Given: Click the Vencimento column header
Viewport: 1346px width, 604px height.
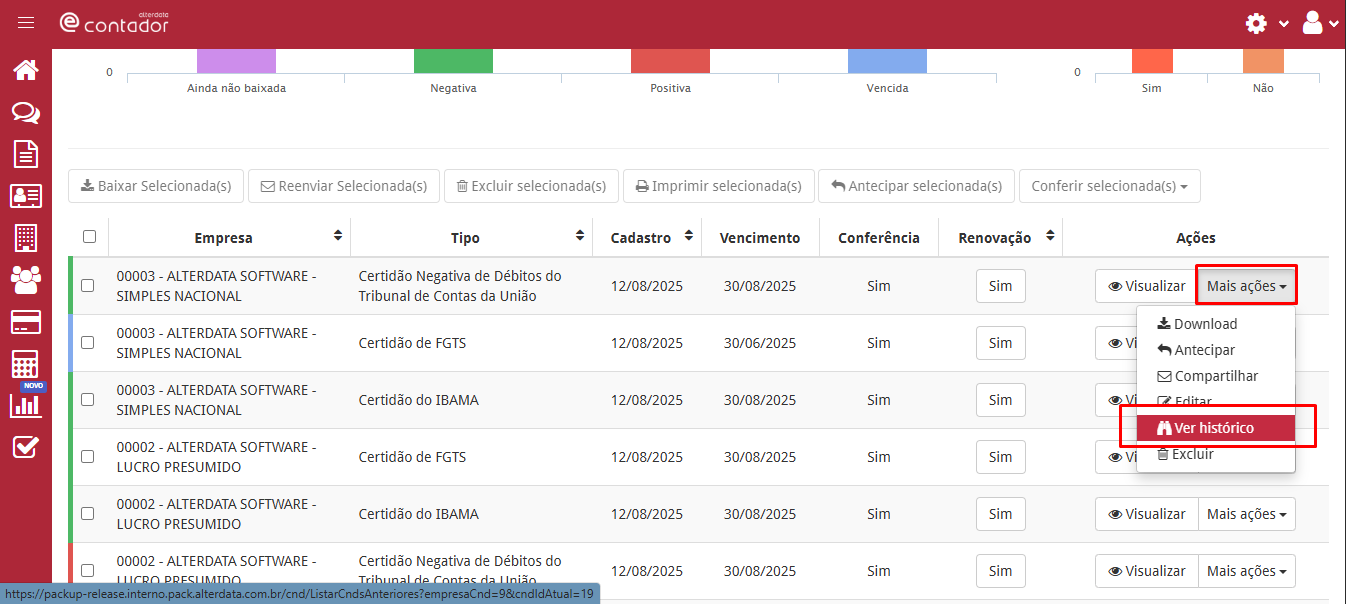Looking at the screenshot, I should tap(760, 238).
